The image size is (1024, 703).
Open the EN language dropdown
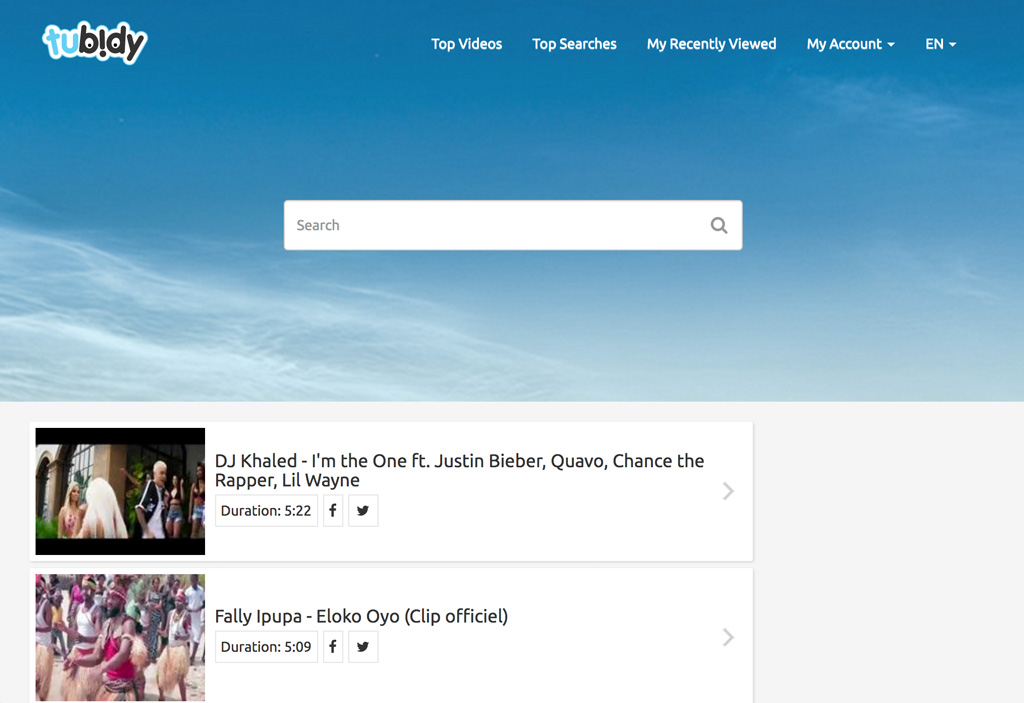tap(940, 44)
